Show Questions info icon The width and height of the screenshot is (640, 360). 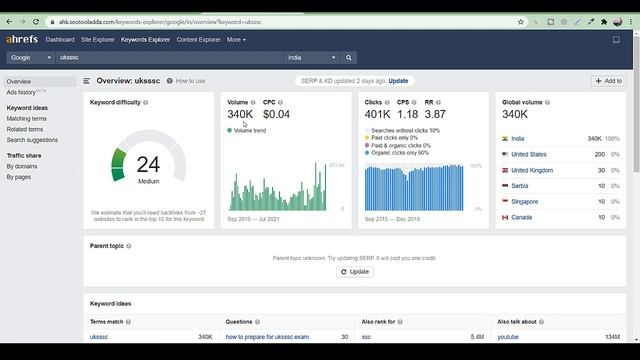click(258, 322)
